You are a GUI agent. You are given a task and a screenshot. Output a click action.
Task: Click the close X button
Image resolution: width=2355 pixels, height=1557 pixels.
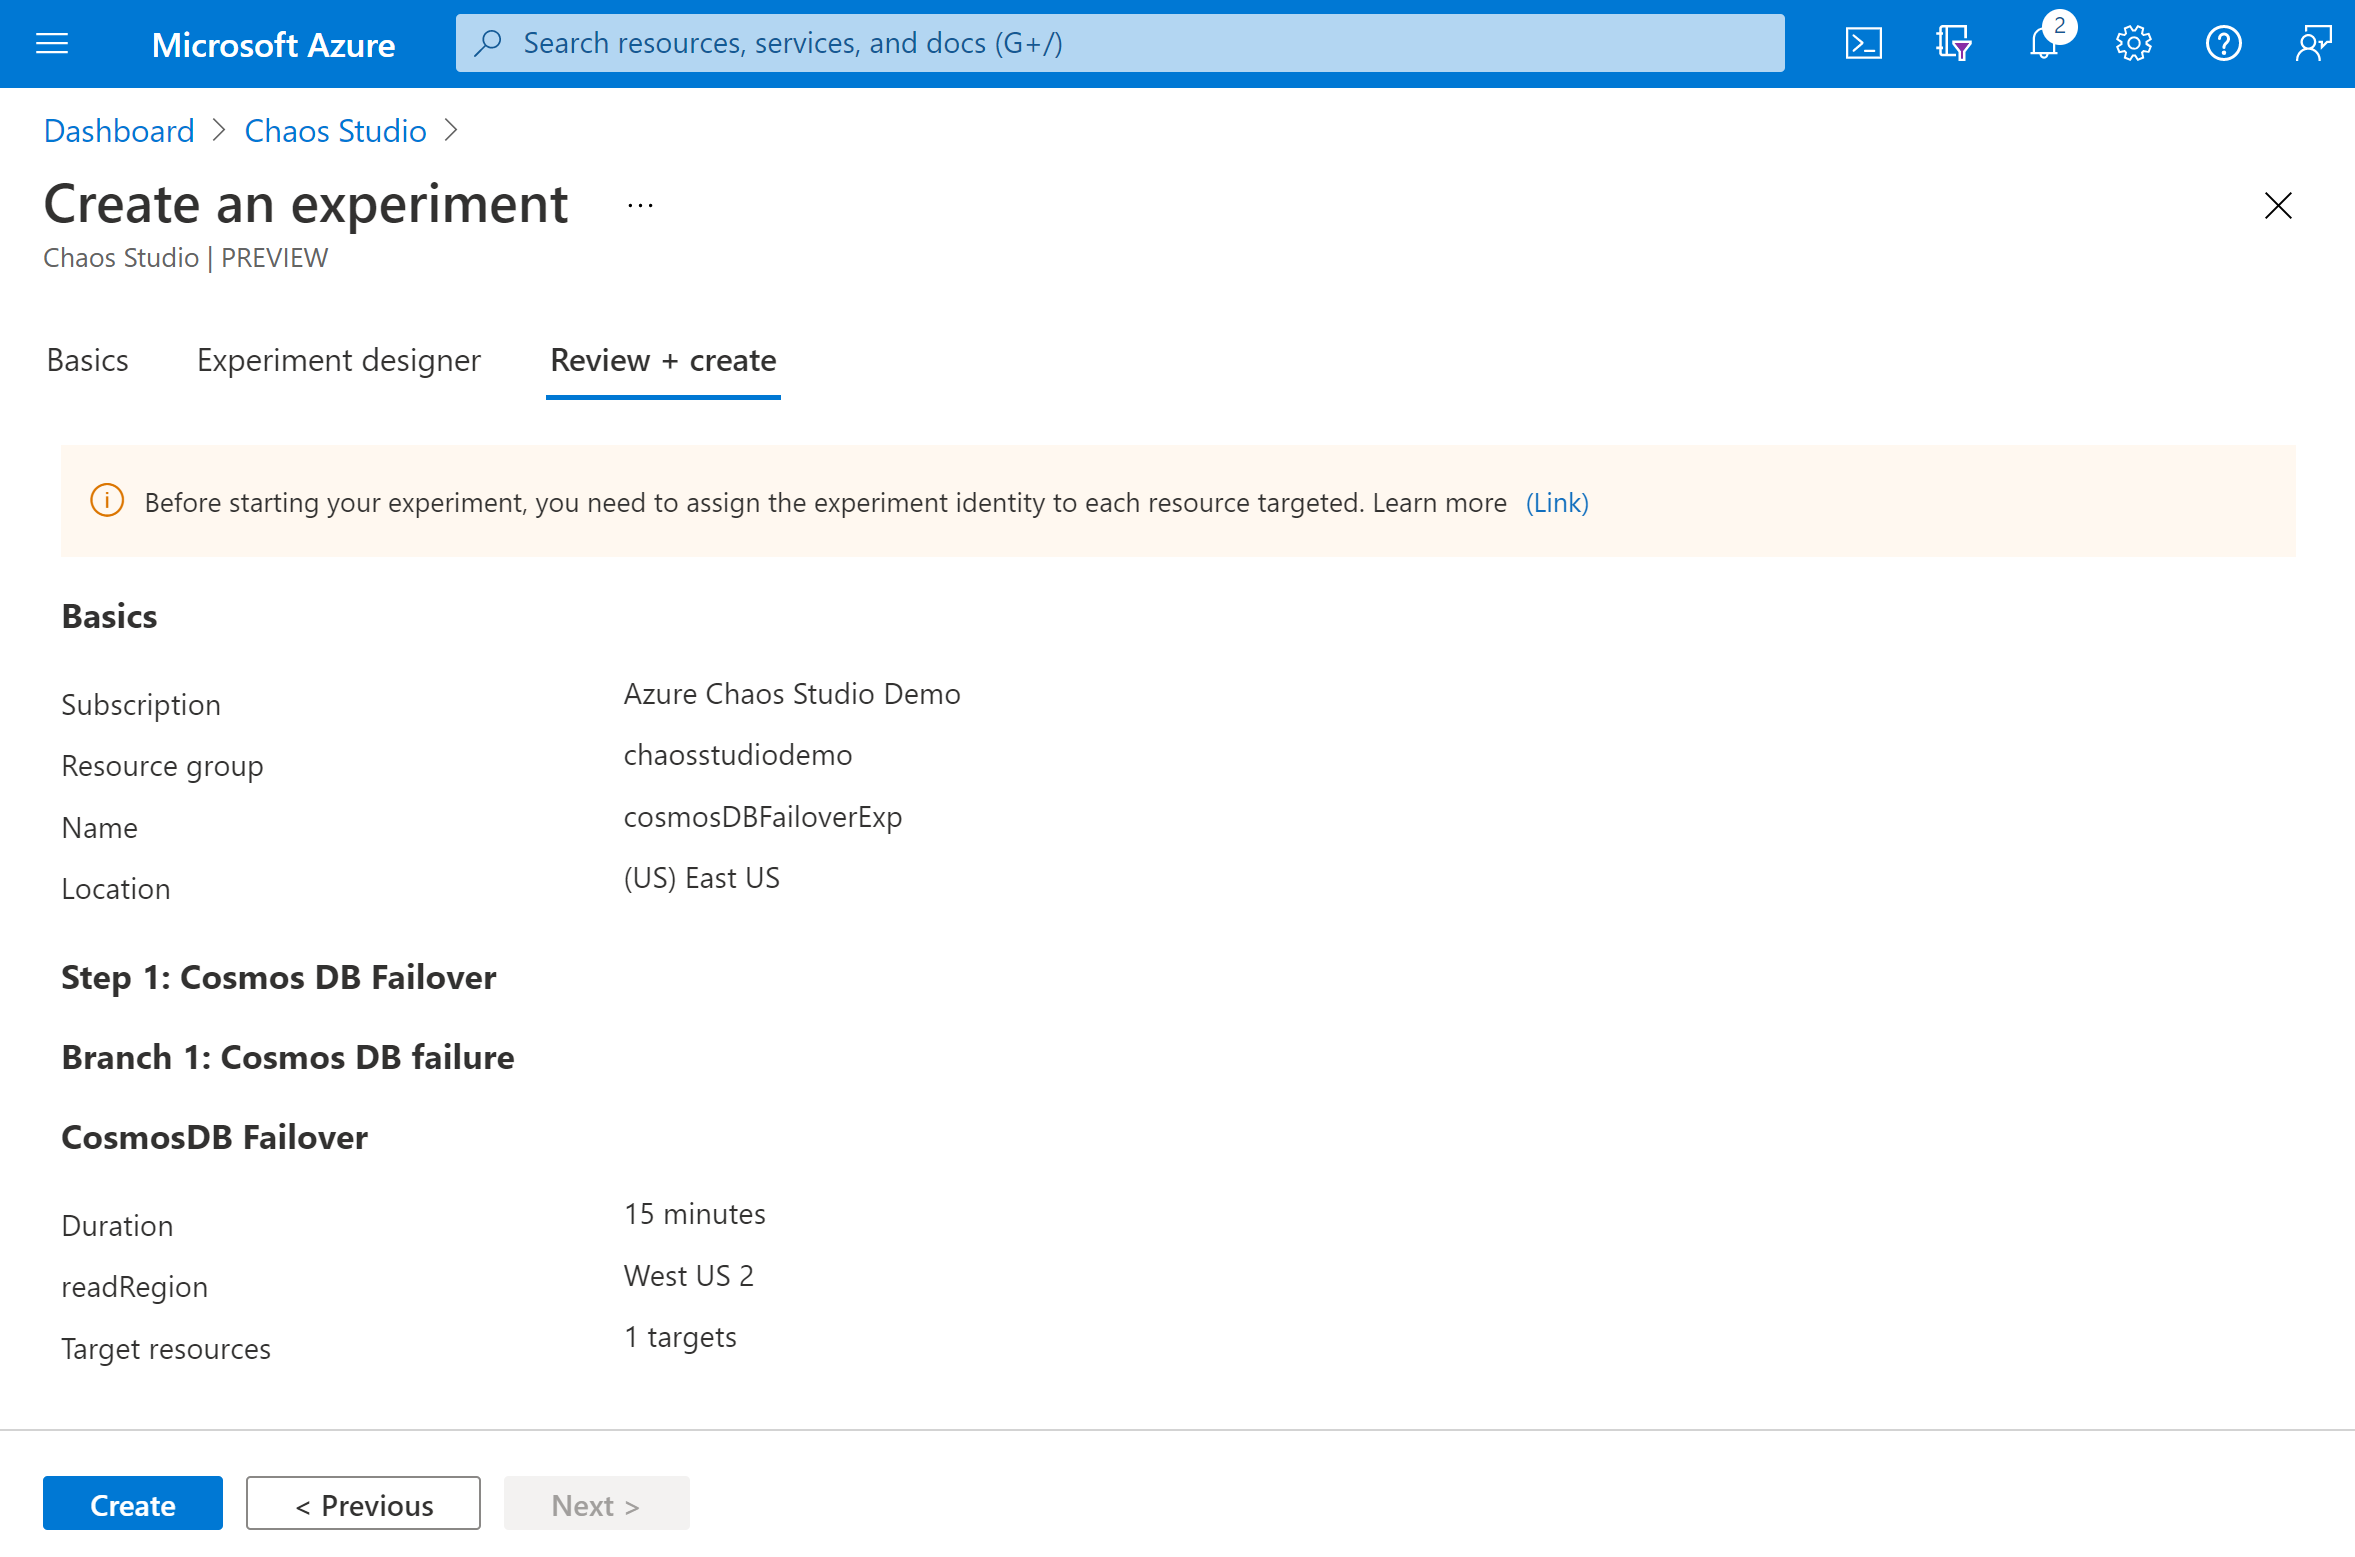click(x=2280, y=203)
